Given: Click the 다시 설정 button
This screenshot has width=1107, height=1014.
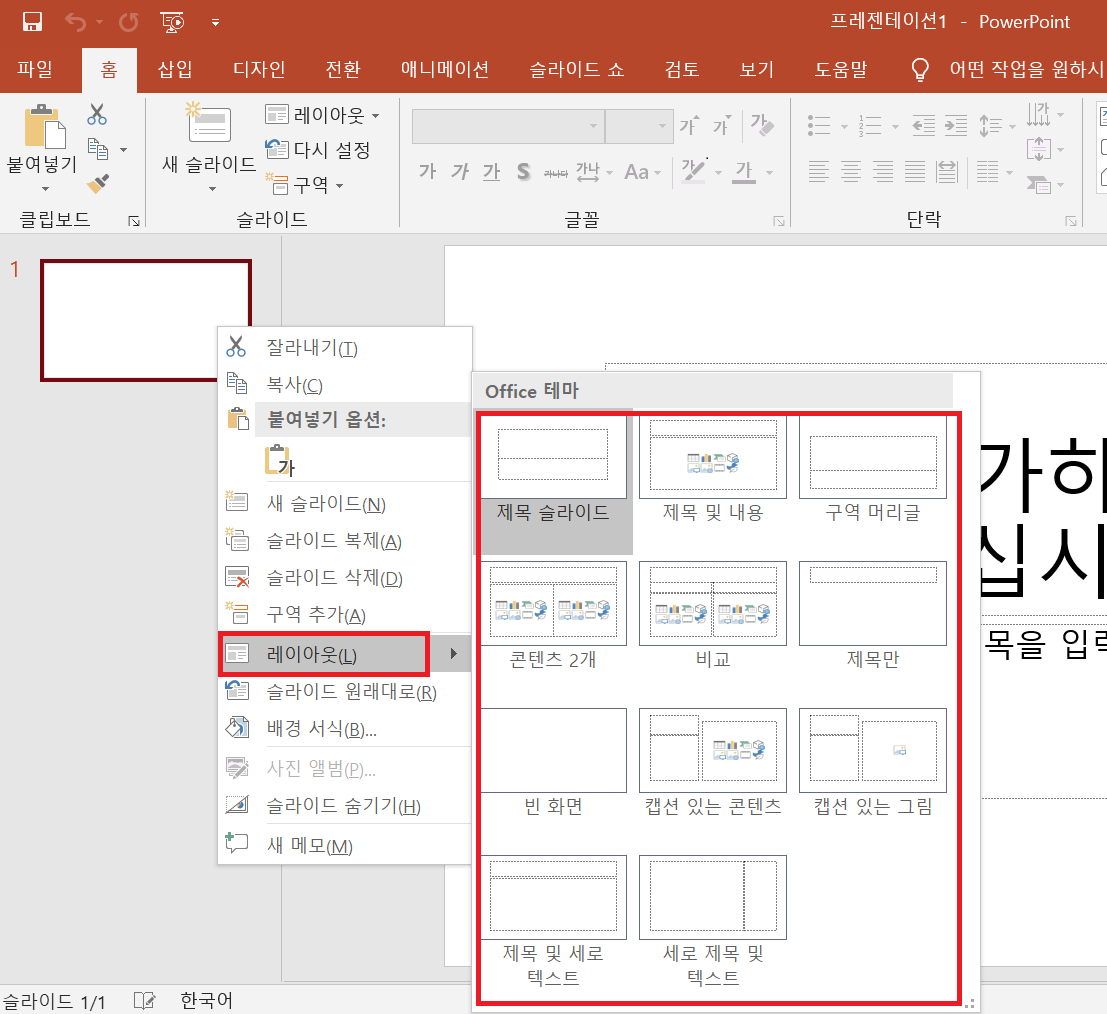Looking at the screenshot, I should click(x=318, y=150).
